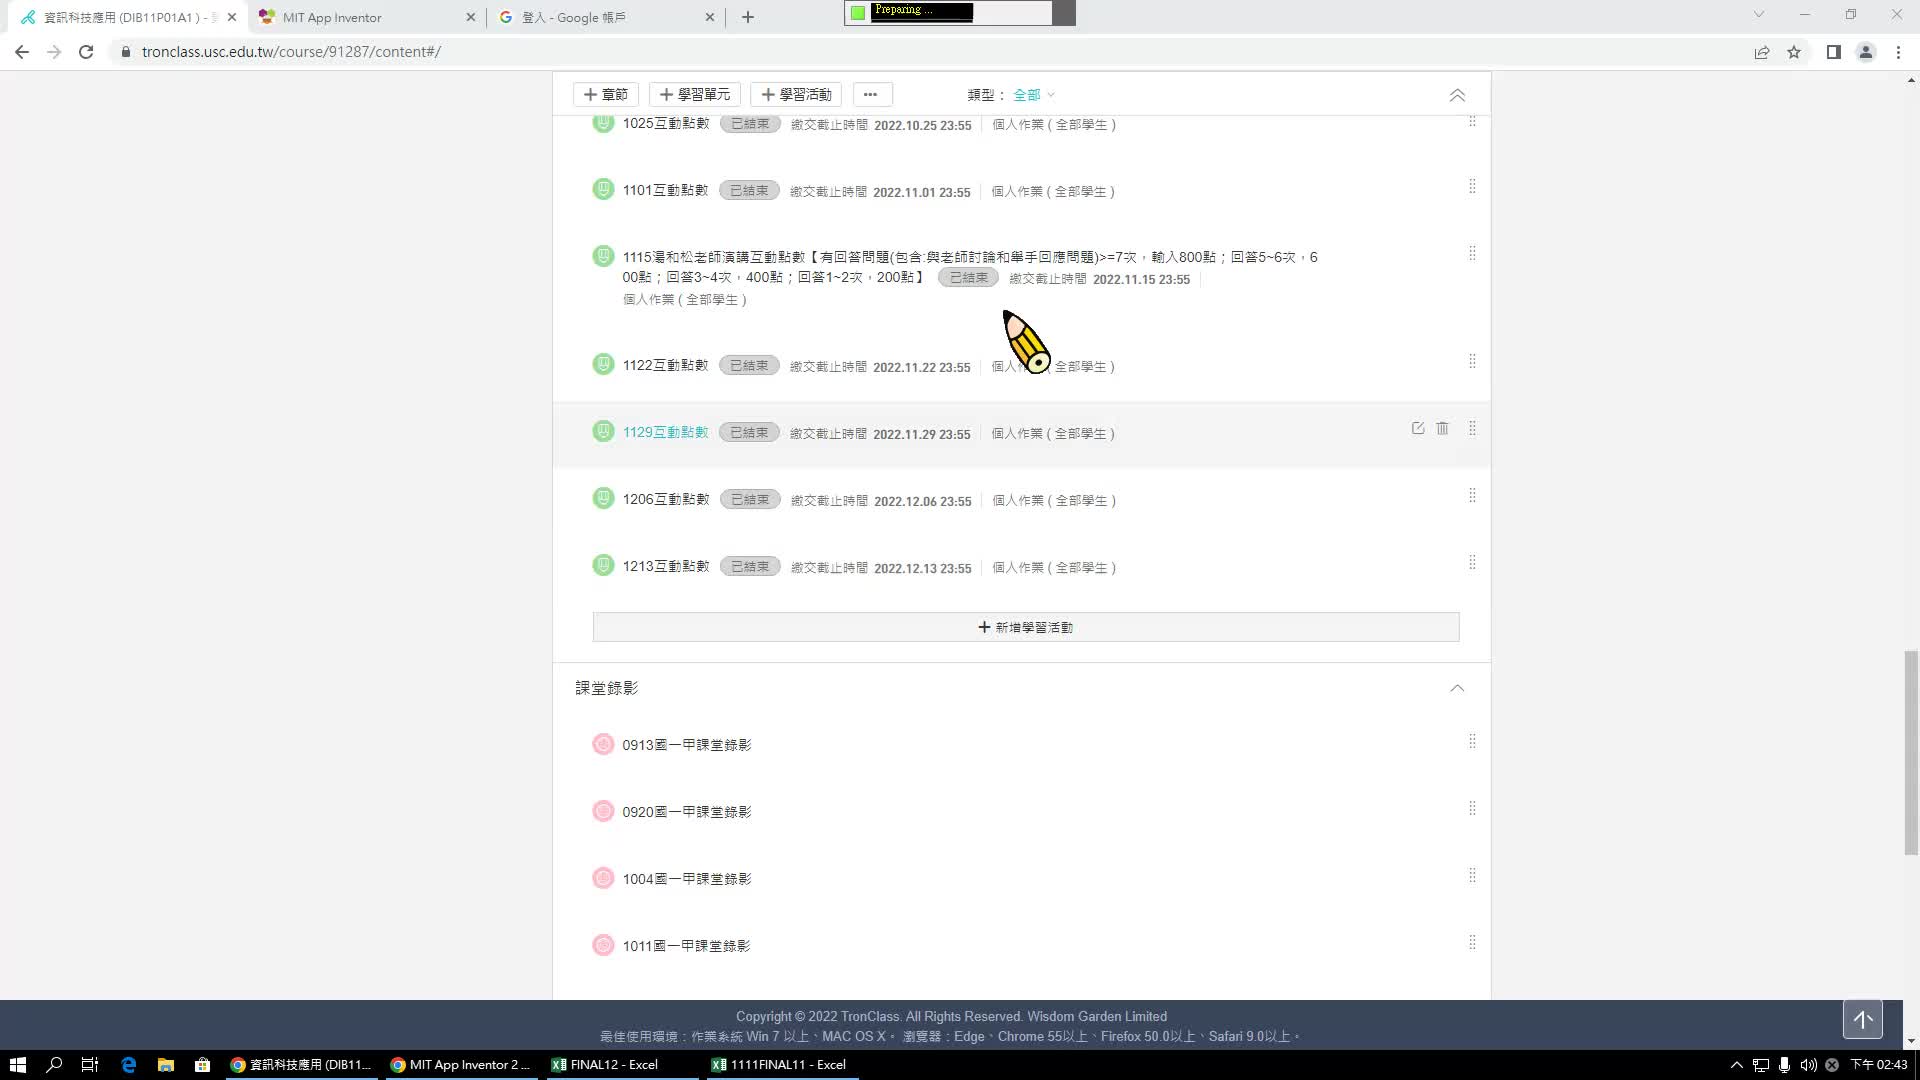
Task: Bookmark this page with the star icon
Action: coord(1794,52)
